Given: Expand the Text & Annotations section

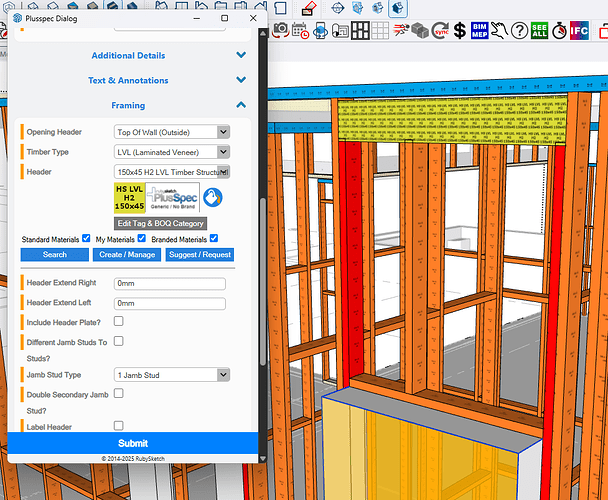Looking at the screenshot, I should pyautogui.click(x=128, y=81).
